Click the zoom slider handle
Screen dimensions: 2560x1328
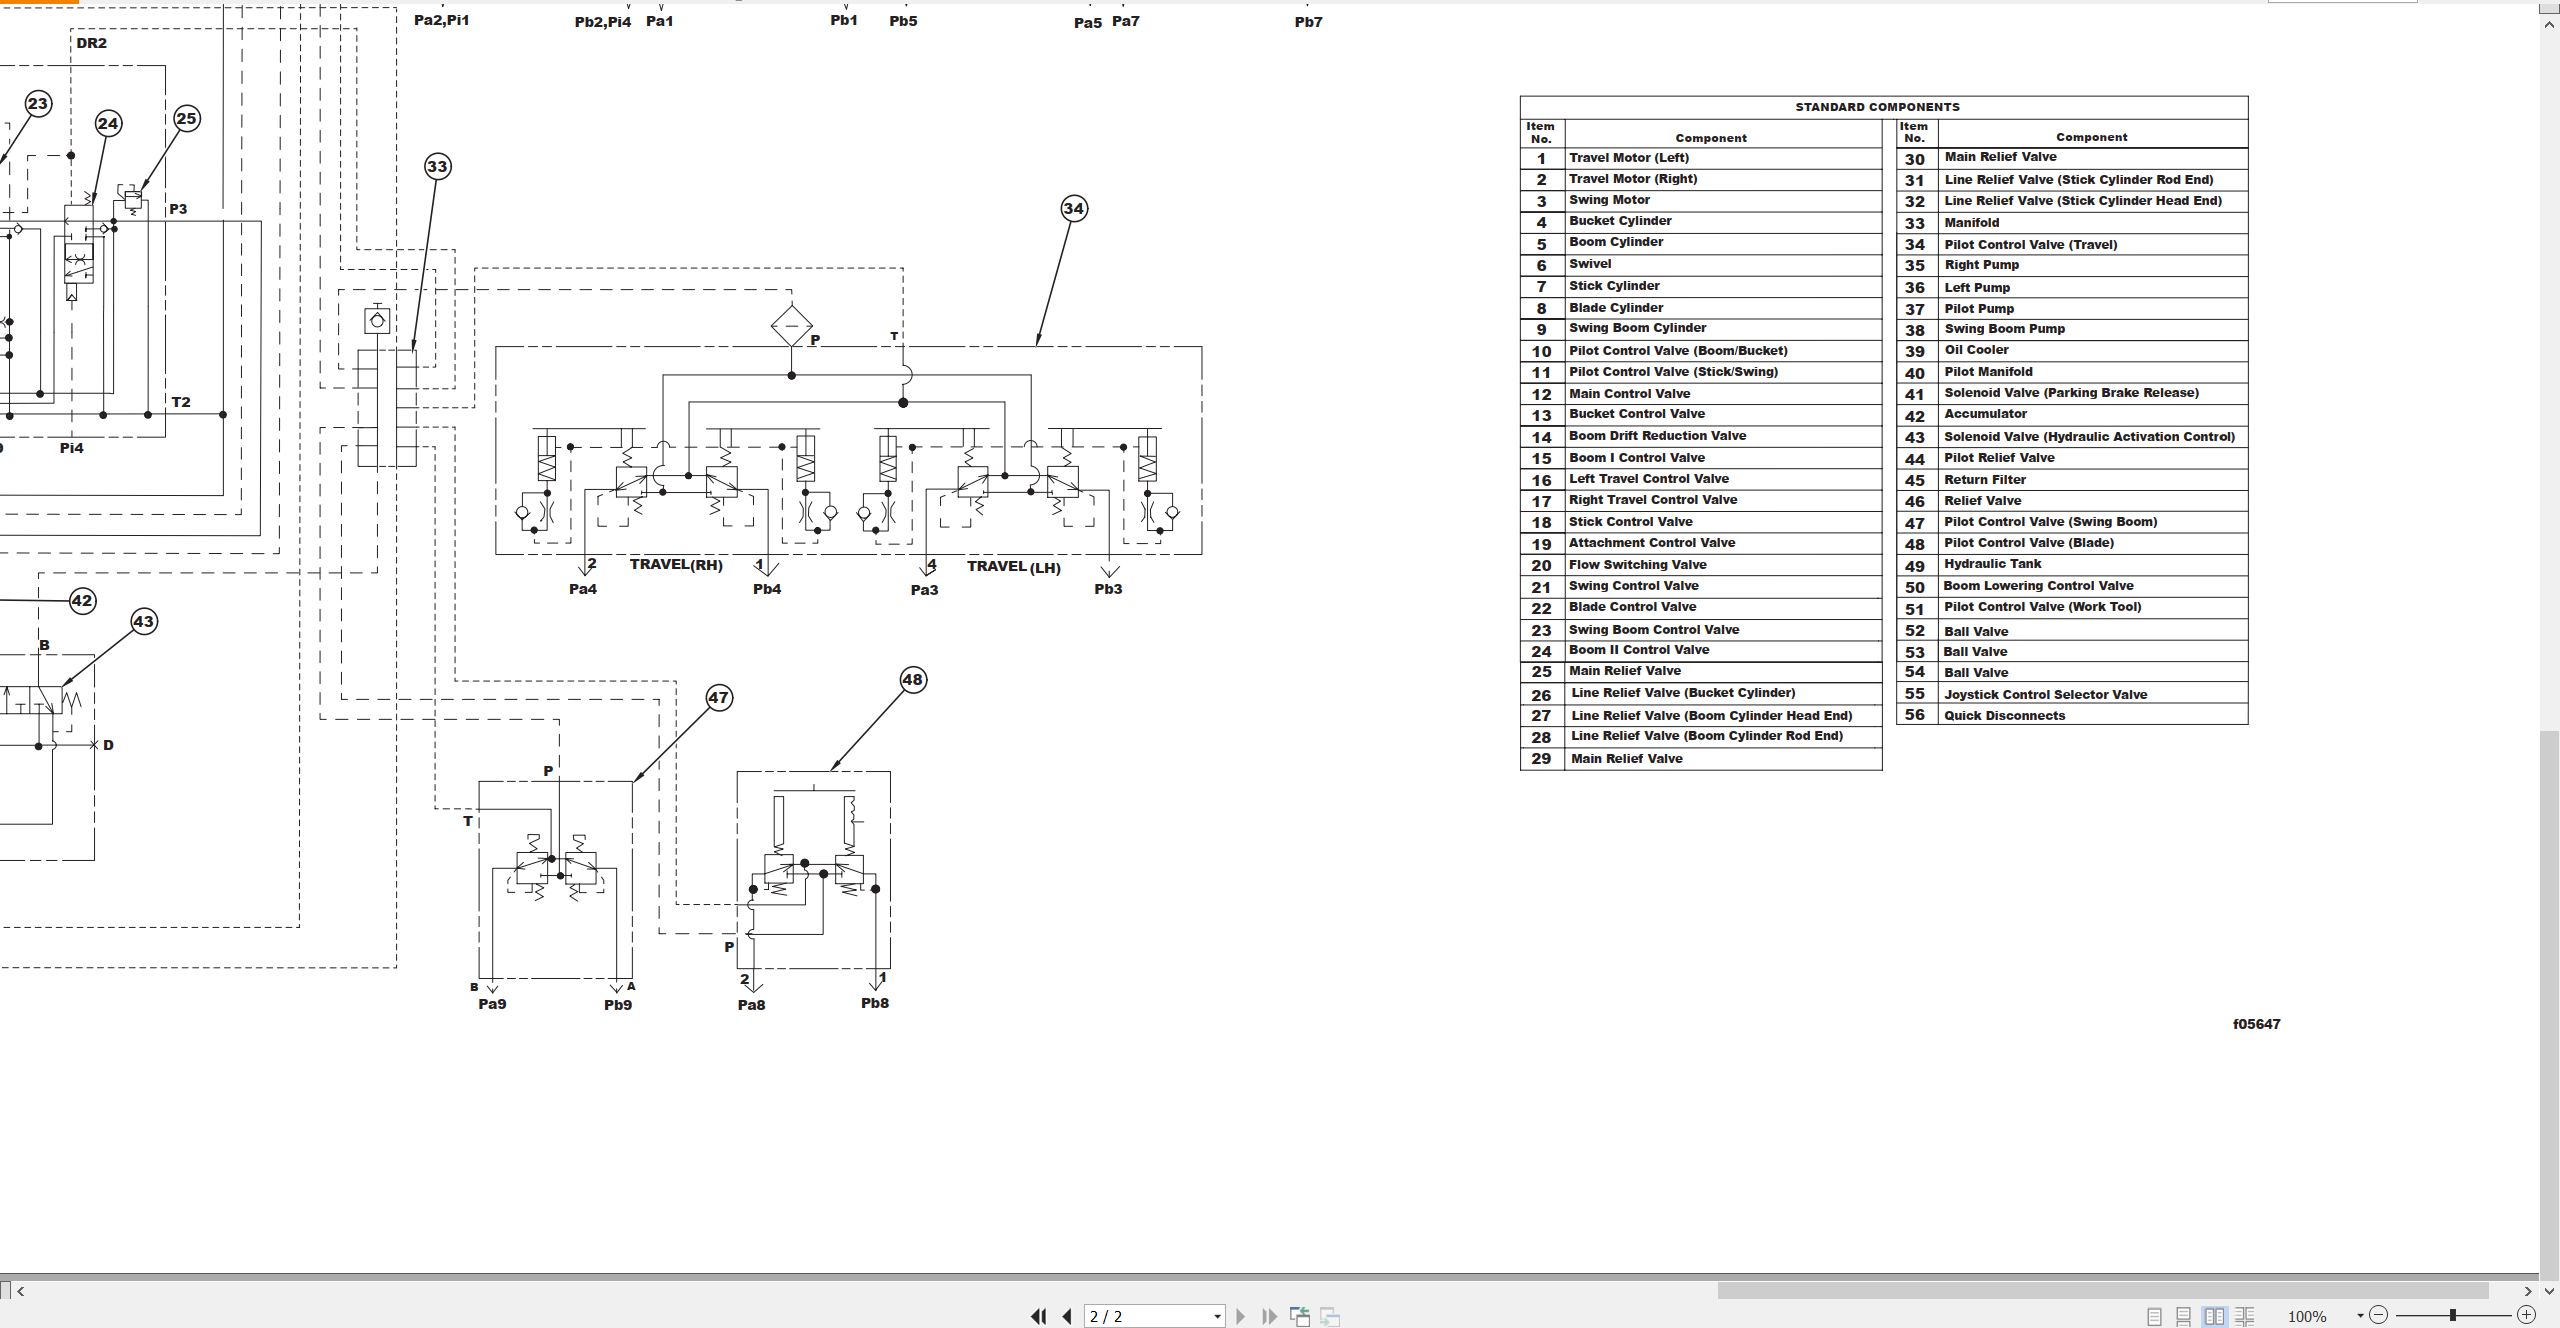[2452, 1315]
